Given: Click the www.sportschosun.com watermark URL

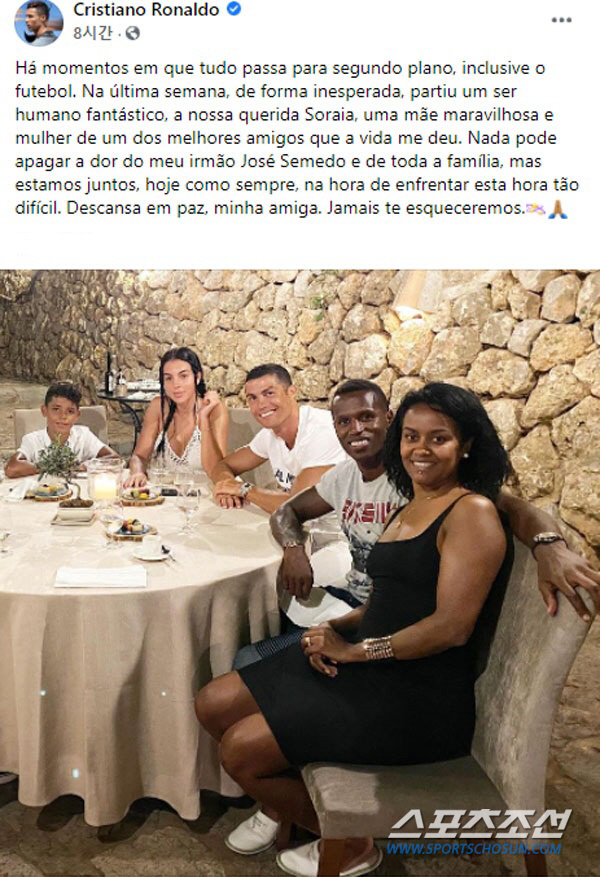Looking at the screenshot, I should point(474,848).
